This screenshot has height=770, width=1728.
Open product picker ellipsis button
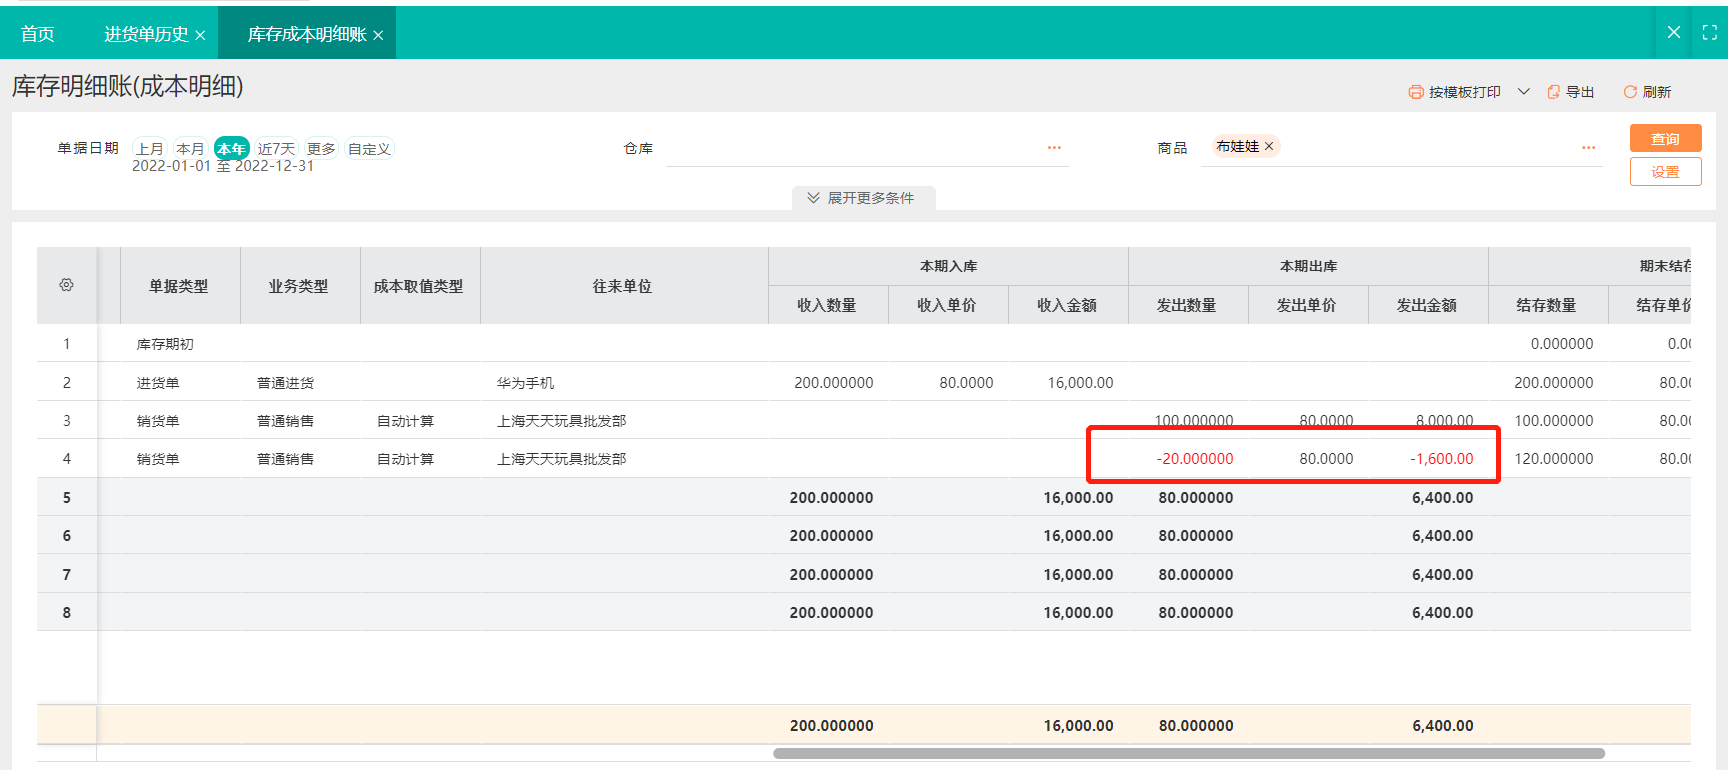point(1588,148)
